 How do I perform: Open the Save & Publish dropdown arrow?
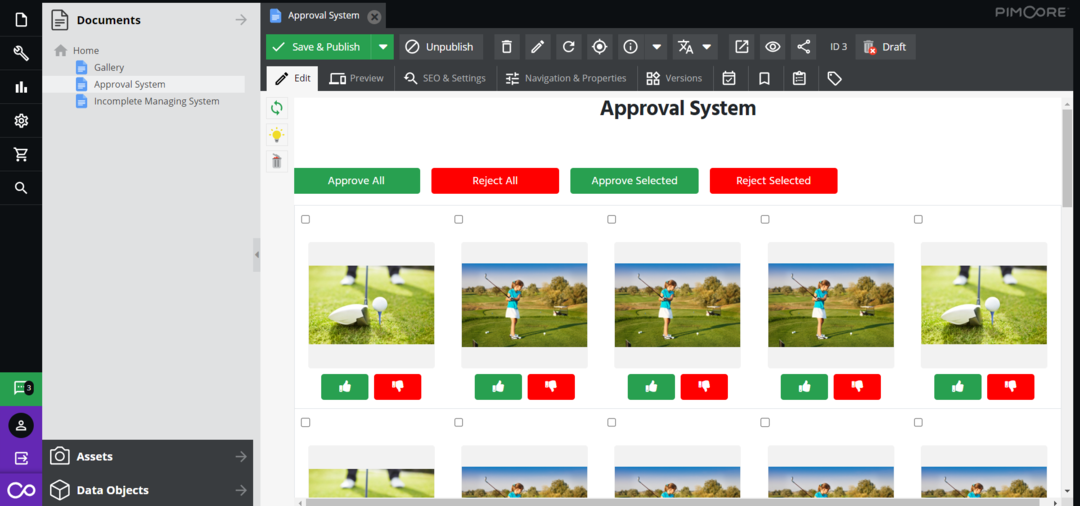pos(383,47)
